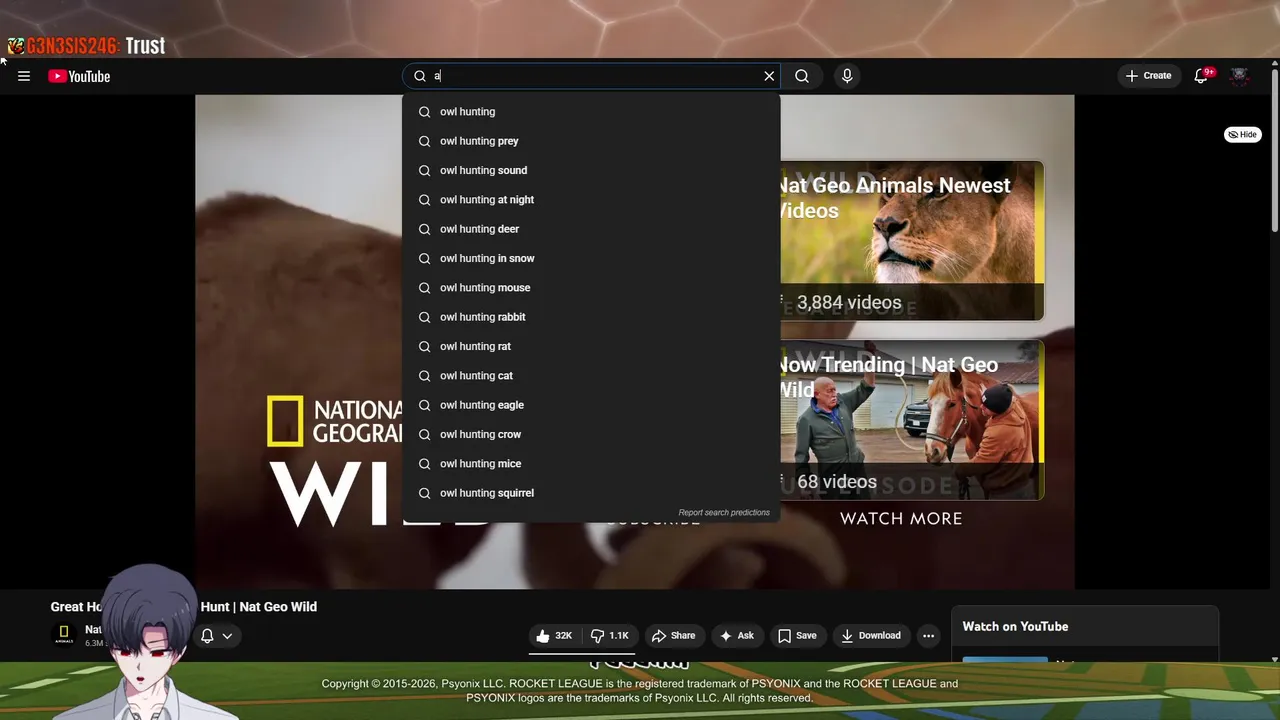Viewport: 1280px width, 720px height.
Task: Click the video title text
Action: tap(184, 607)
